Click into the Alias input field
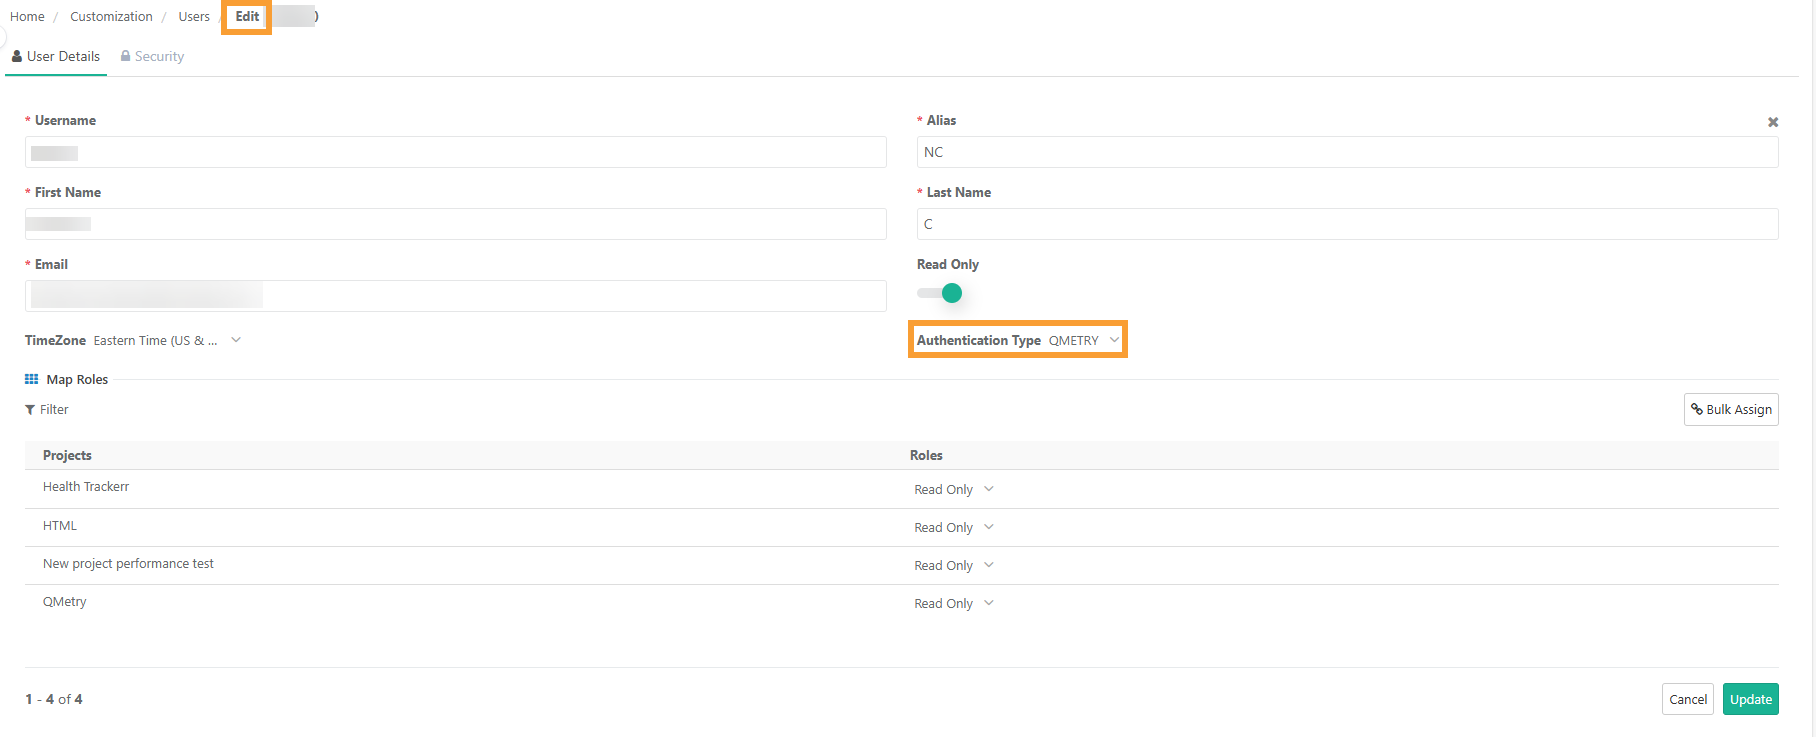This screenshot has height=737, width=1816. tap(1346, 153)
